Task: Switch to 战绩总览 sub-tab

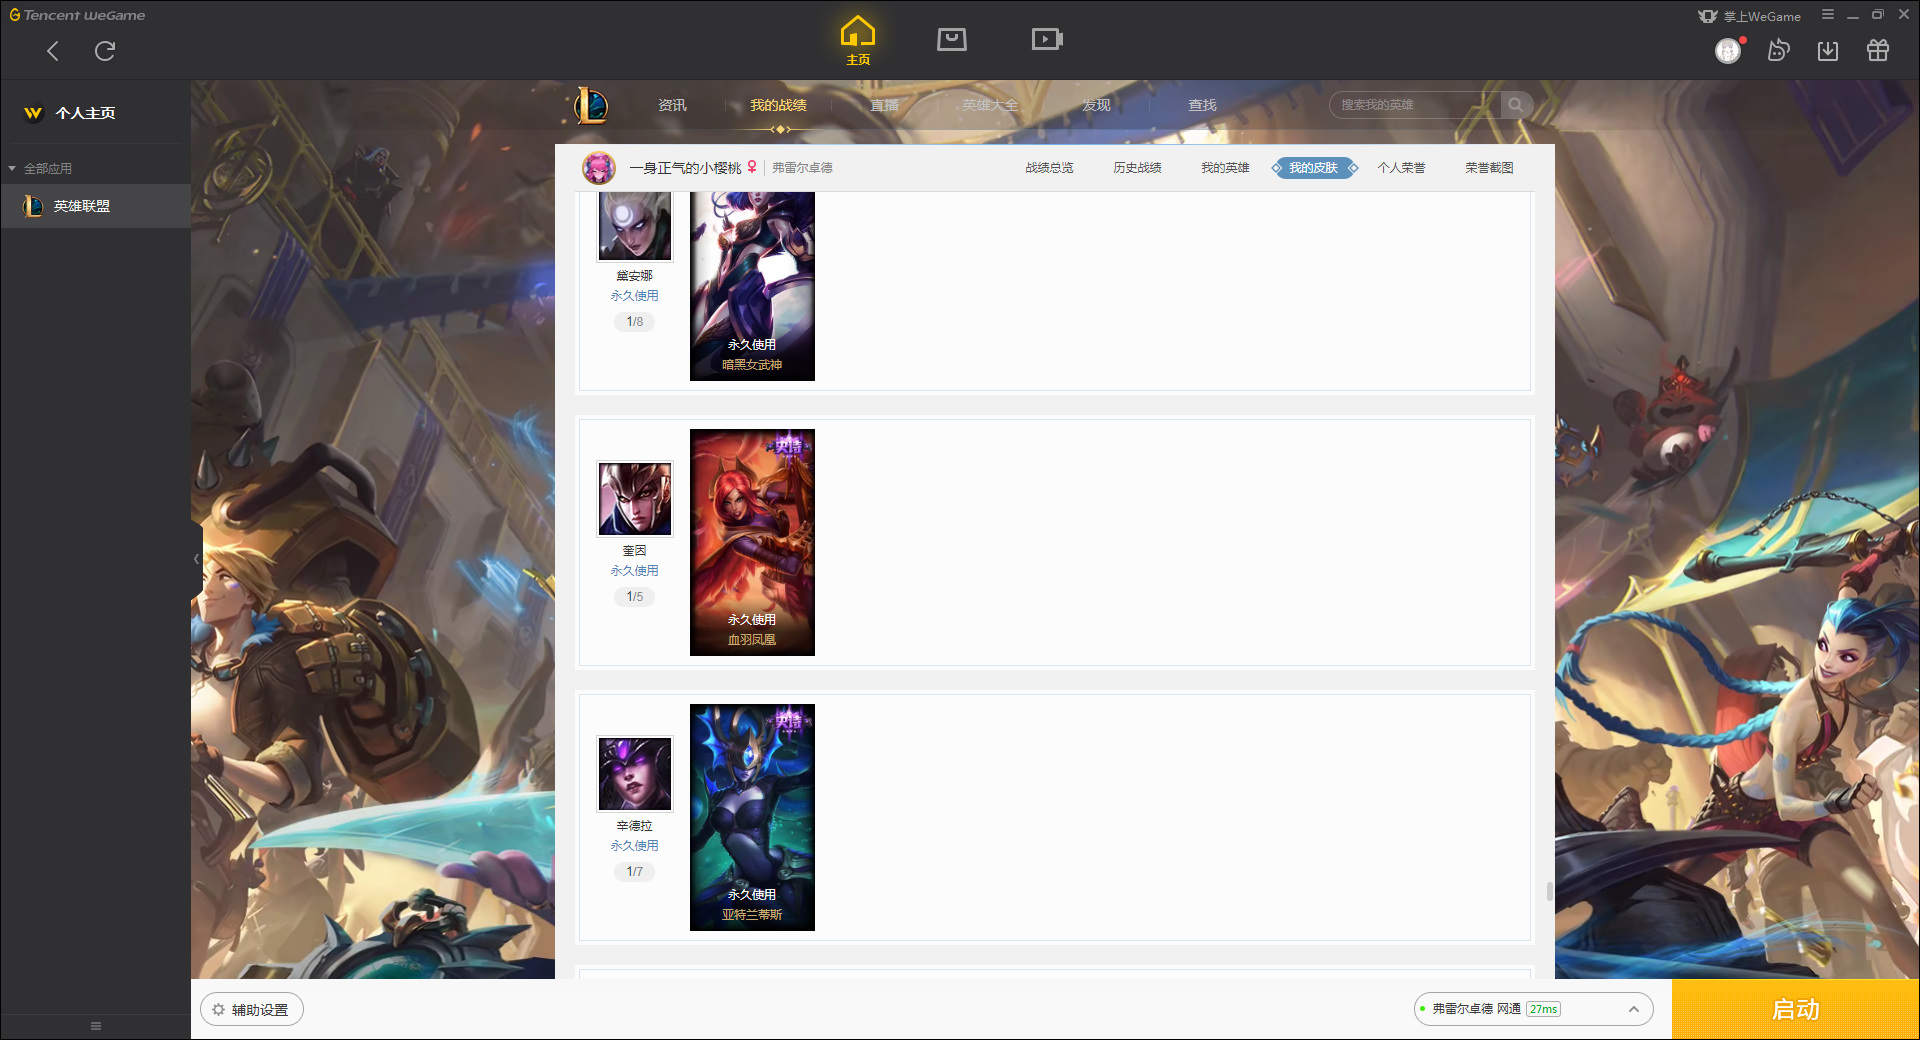Action: click(x=1049, y=168)
